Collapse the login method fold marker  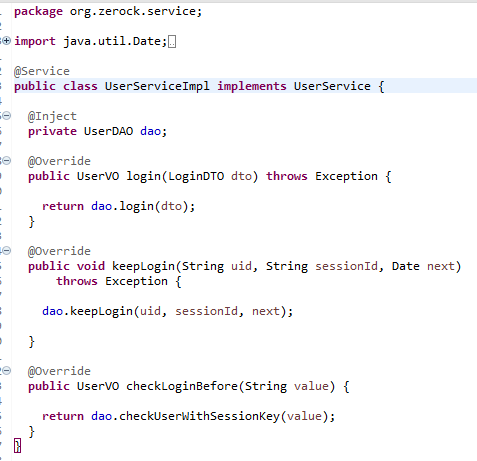point(7,161)
